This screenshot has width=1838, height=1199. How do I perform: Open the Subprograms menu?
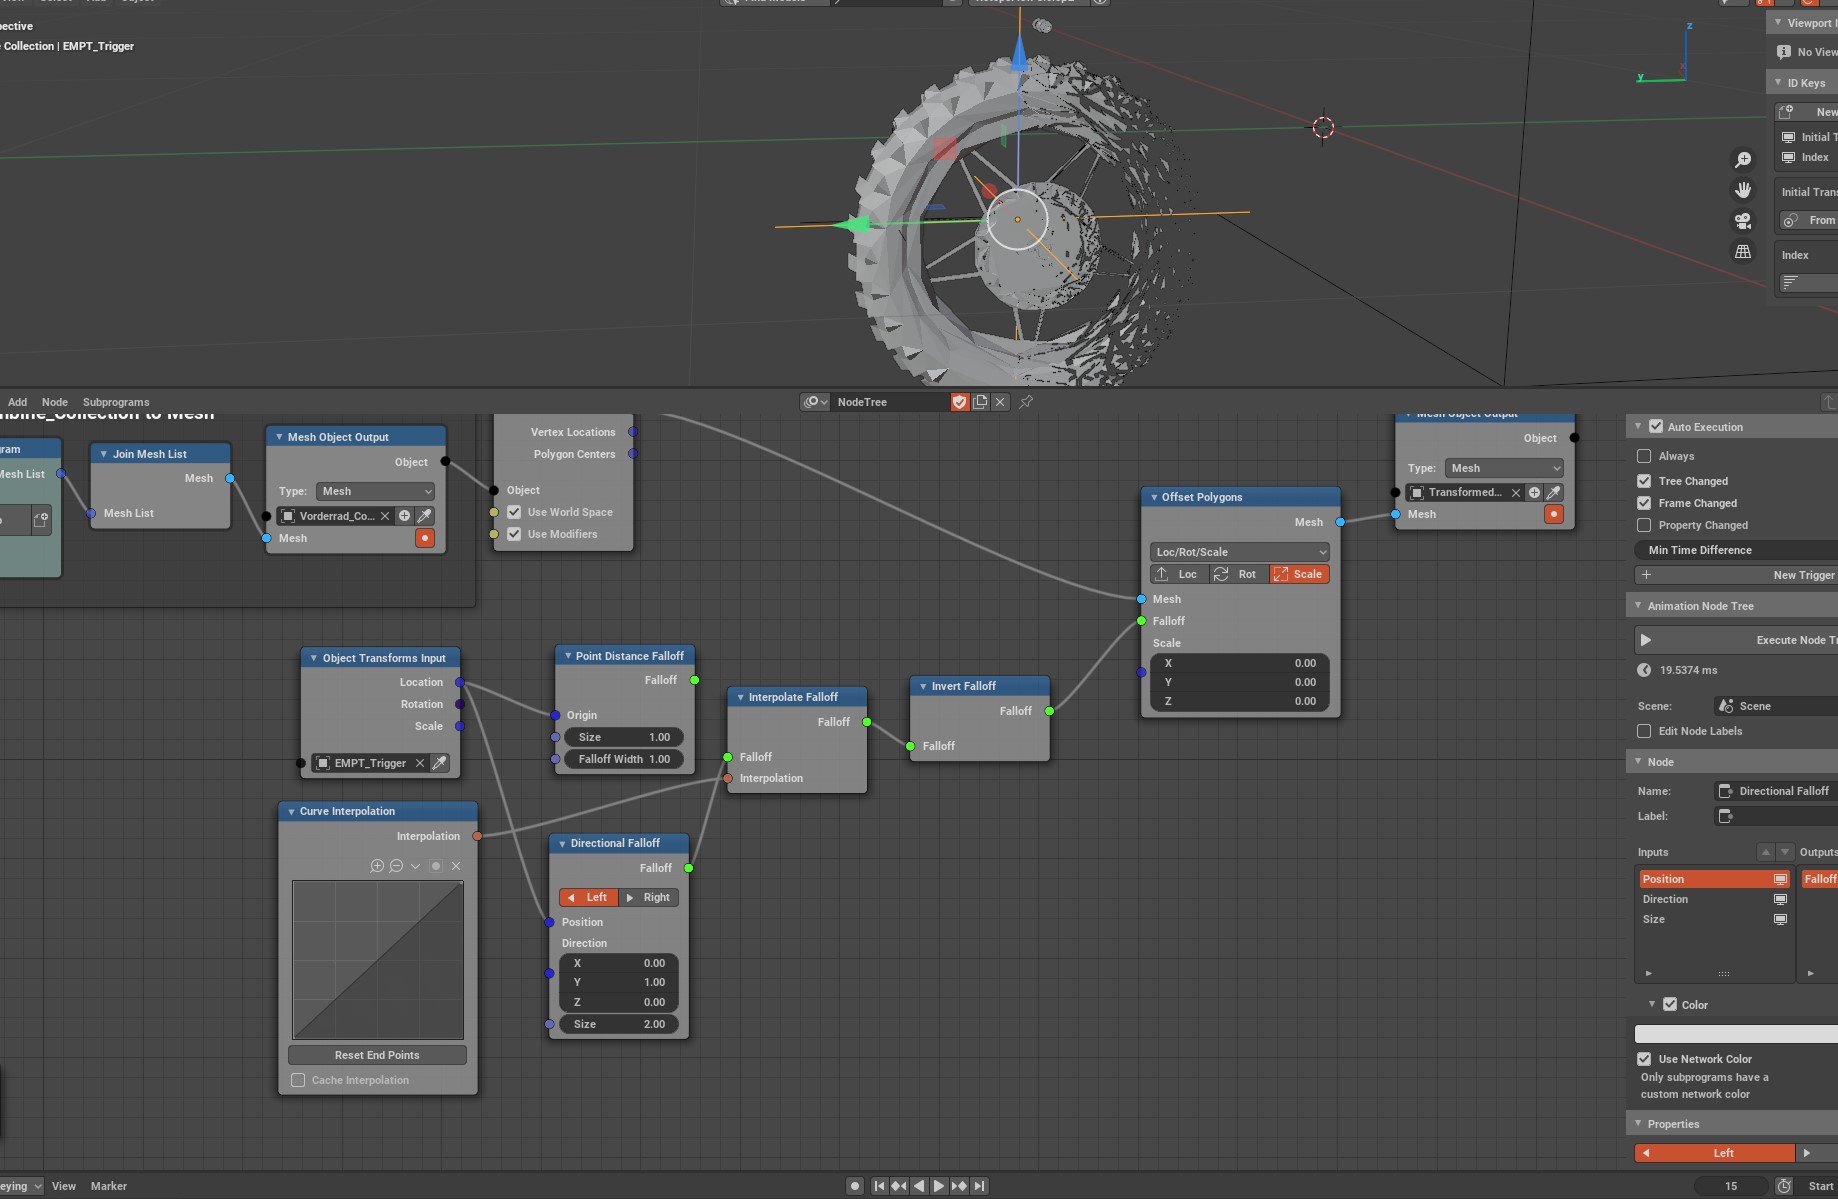116,402
